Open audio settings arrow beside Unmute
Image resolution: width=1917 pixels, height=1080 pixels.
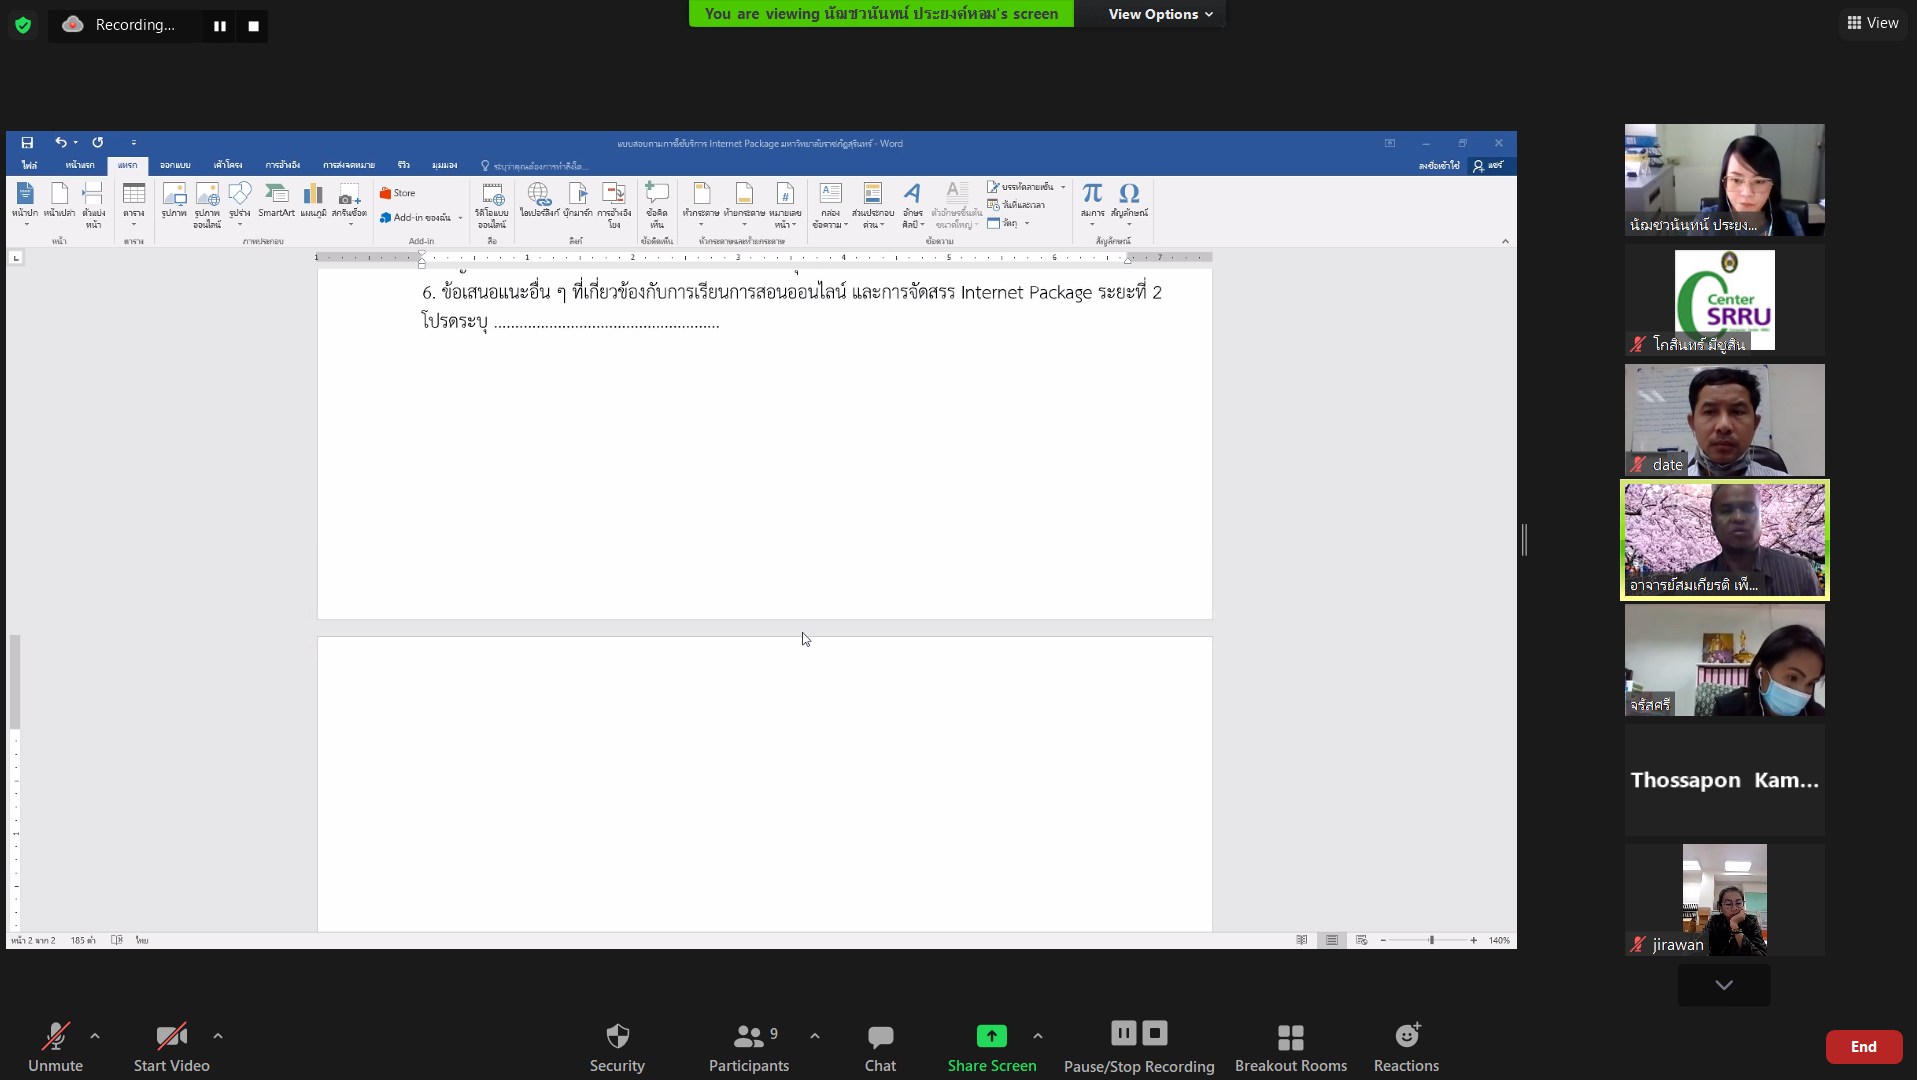(95, 1036)
